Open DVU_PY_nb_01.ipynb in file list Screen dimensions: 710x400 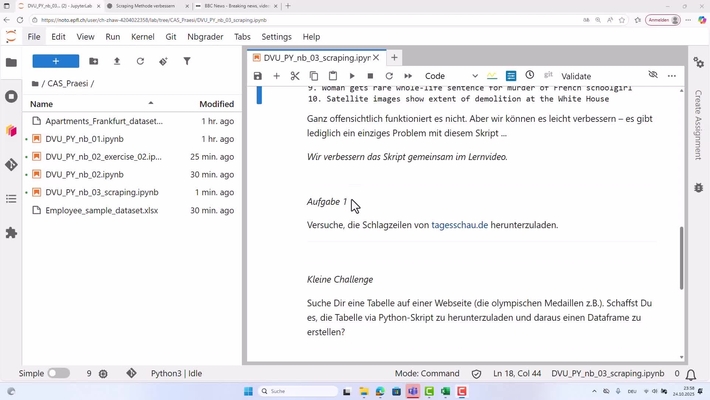pyautogui.click(x=84, y=139)
